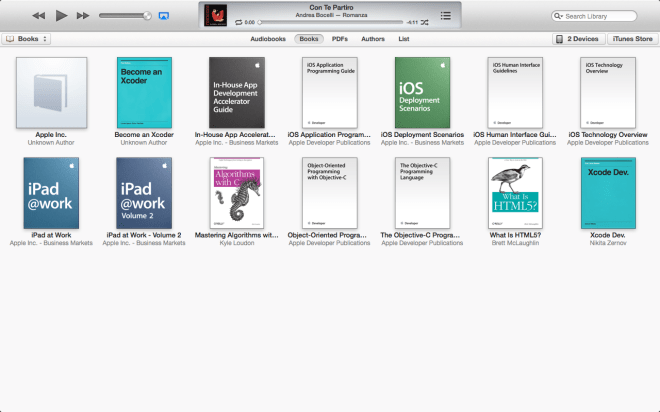Switch to the List view tab
The image size is (660, 412).
tap(403, 39)
